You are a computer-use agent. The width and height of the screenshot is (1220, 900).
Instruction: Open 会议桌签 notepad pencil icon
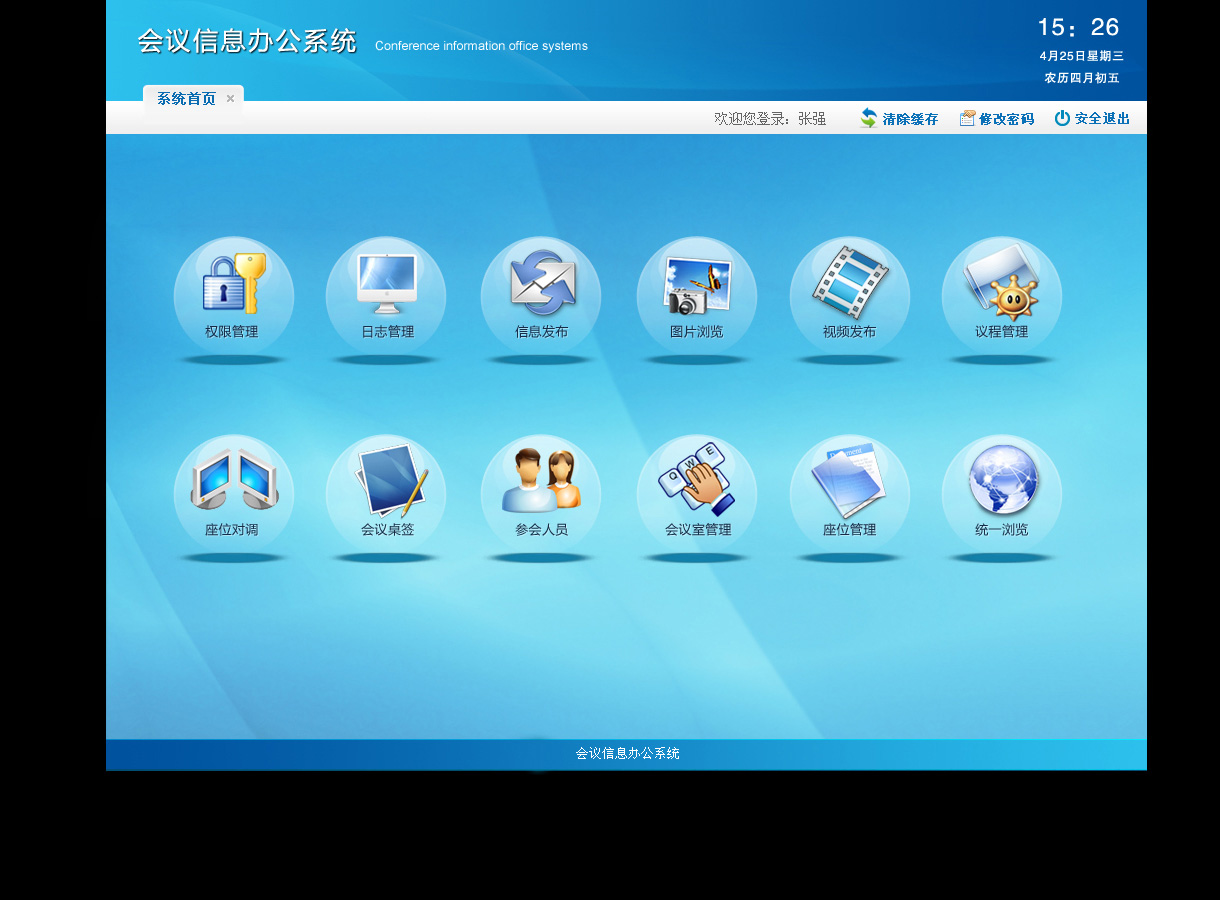(x=392, y=480)
